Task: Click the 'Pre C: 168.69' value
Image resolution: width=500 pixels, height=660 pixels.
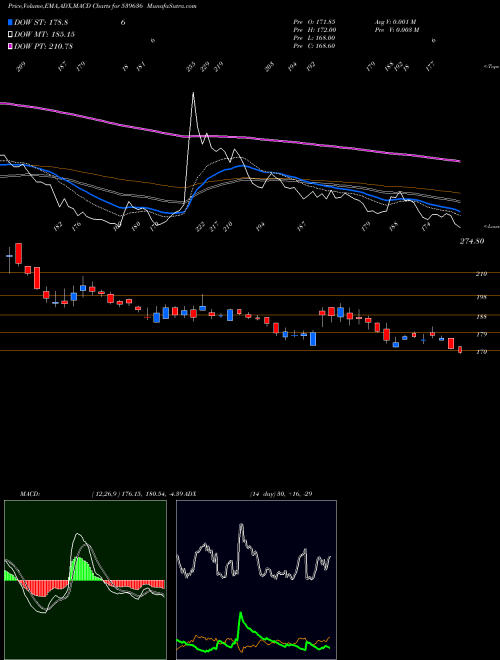Action: [x=314, y=46]
